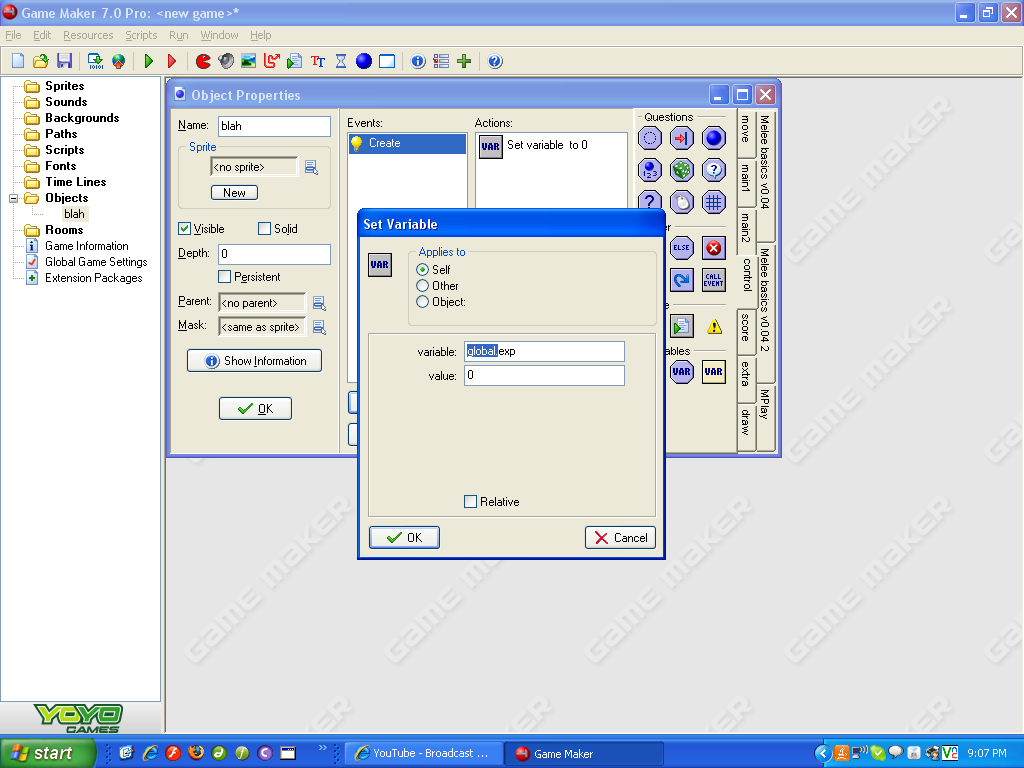Image resolution: width=1024 pixels, height=768 pixels.
Task: Select the Execute Script action icon
Action: 682,326
